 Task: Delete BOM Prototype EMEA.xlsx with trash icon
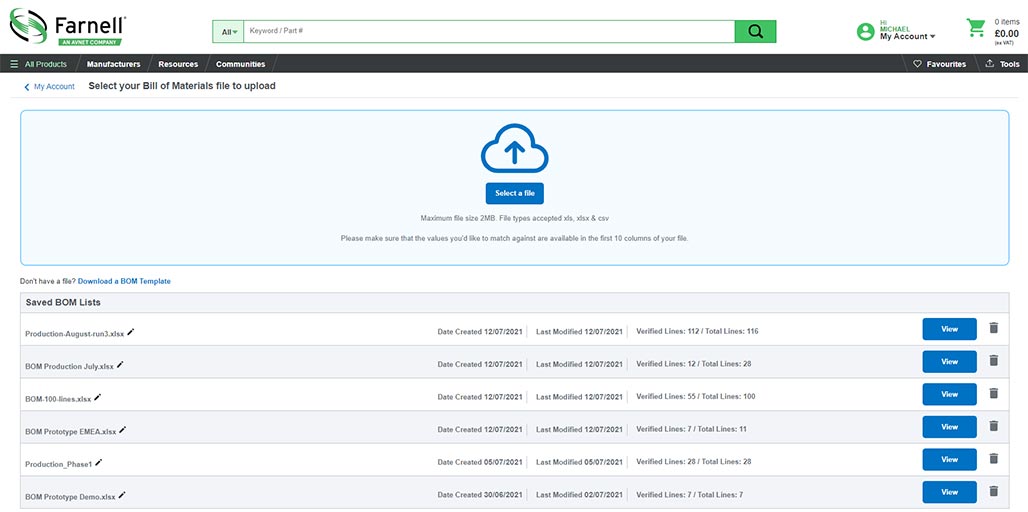click(x=993, y=426)
